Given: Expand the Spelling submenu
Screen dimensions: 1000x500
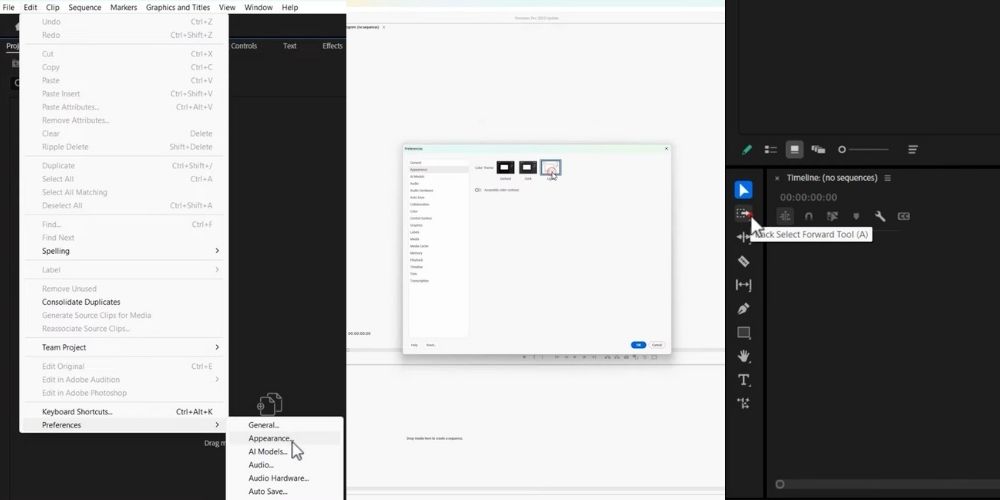Looking at the screenshot, I should coord(124,251).
